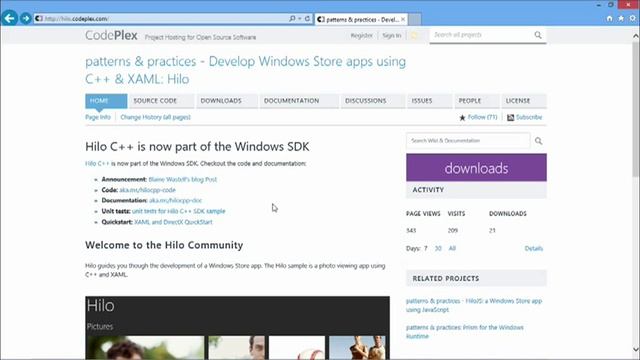This screenshot has height=360, width=640.
Task: Show activity for 30 days
Action: (438, 248)
